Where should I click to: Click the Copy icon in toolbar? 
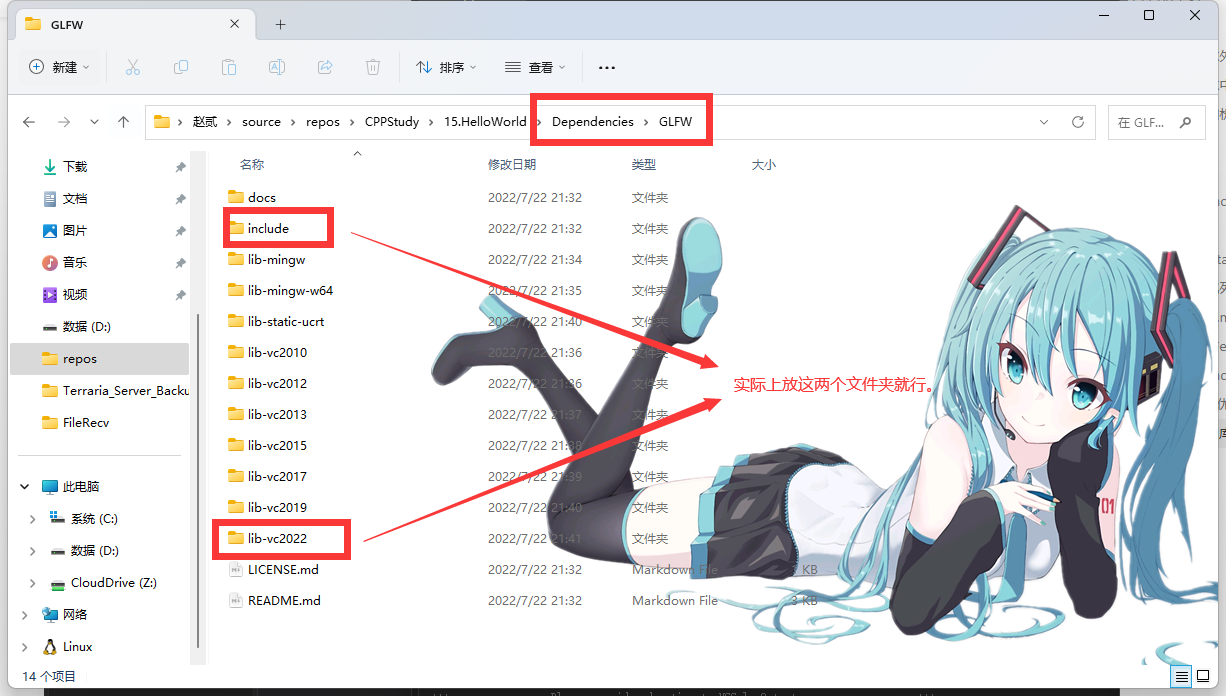[x=181, y=67]
